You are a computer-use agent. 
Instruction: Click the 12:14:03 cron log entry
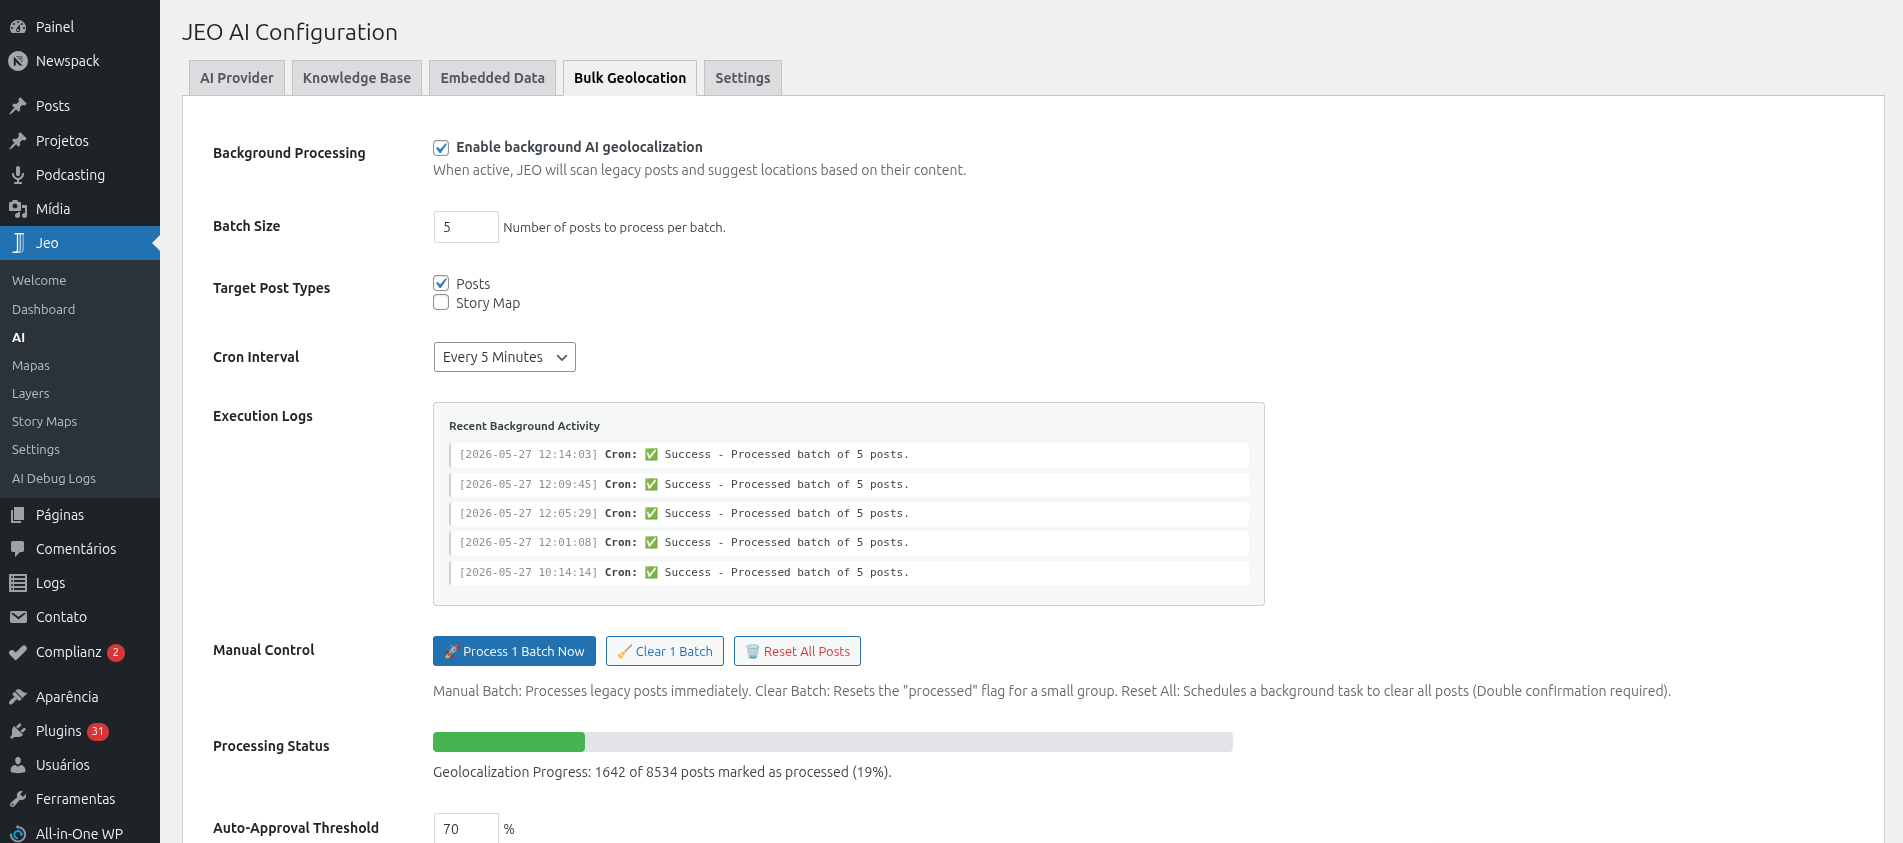point(849,455)
